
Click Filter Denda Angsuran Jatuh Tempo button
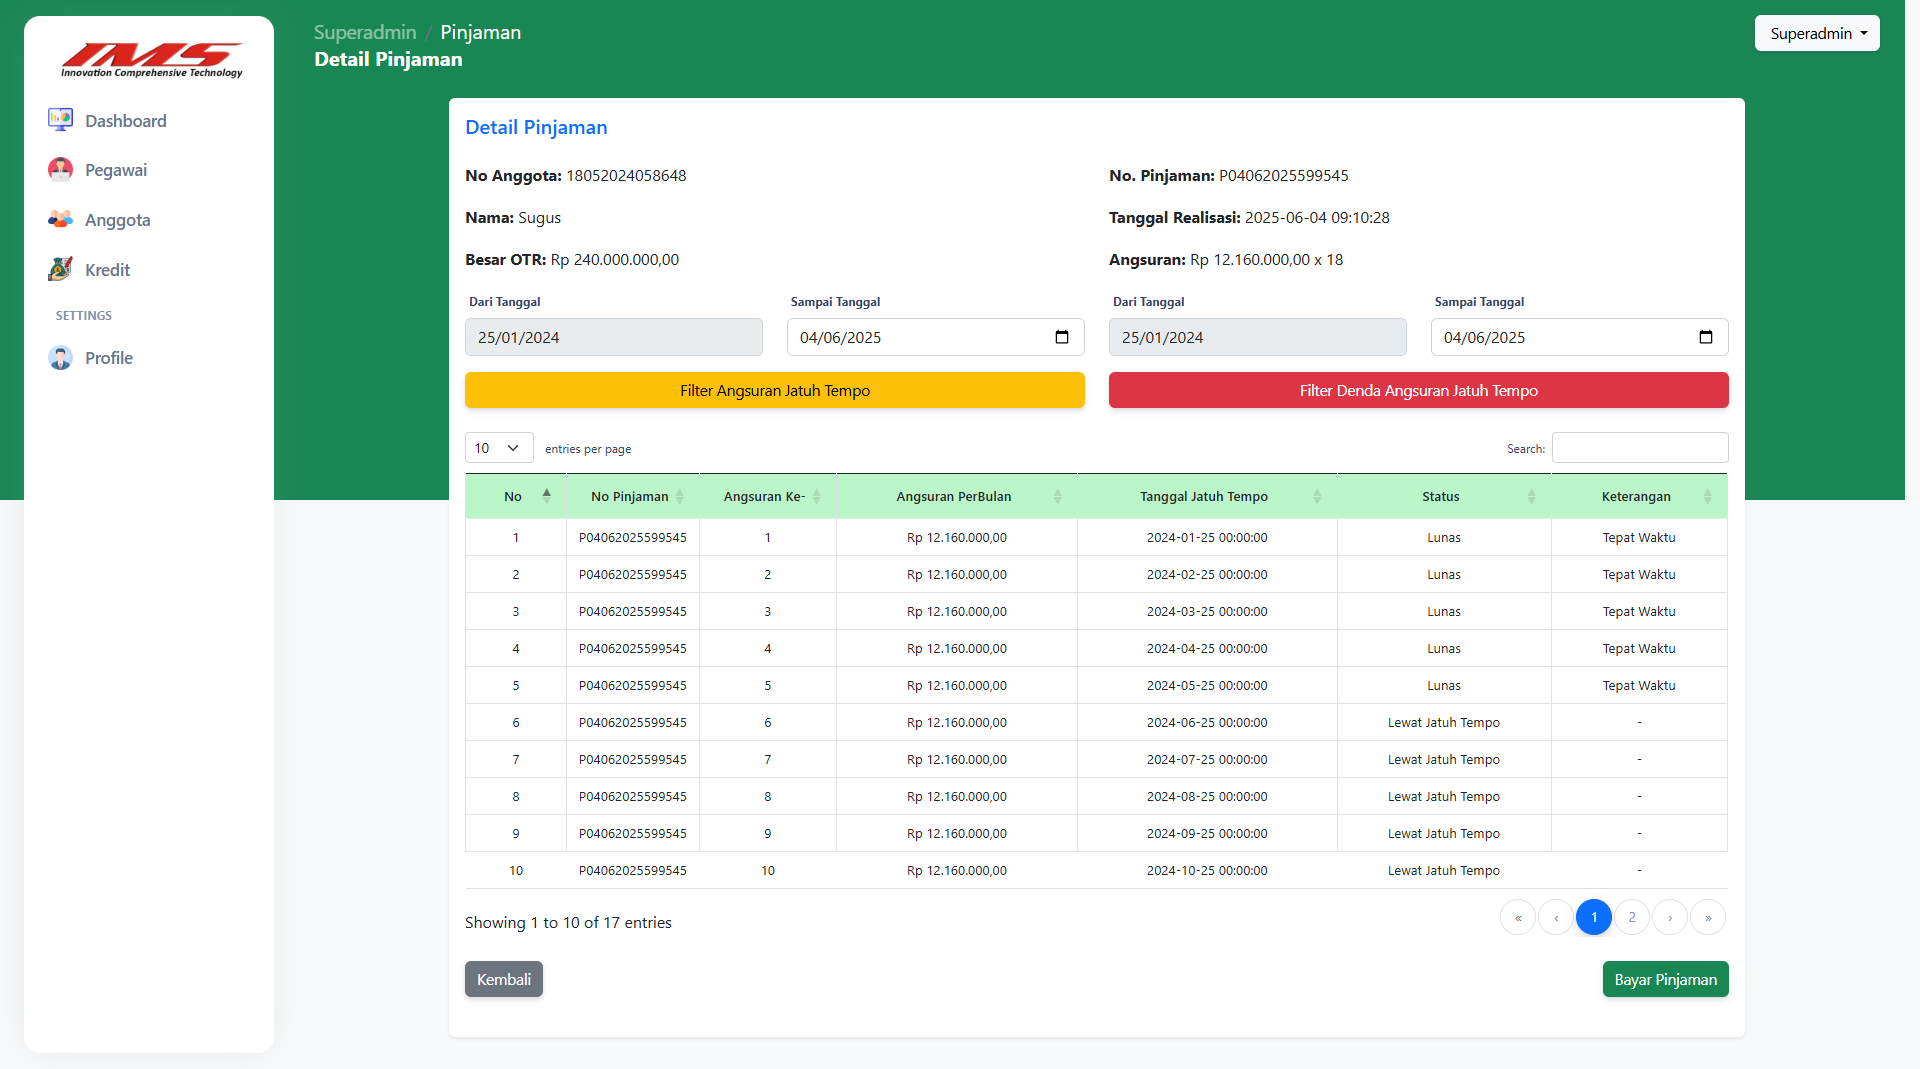click(1419, 390)
